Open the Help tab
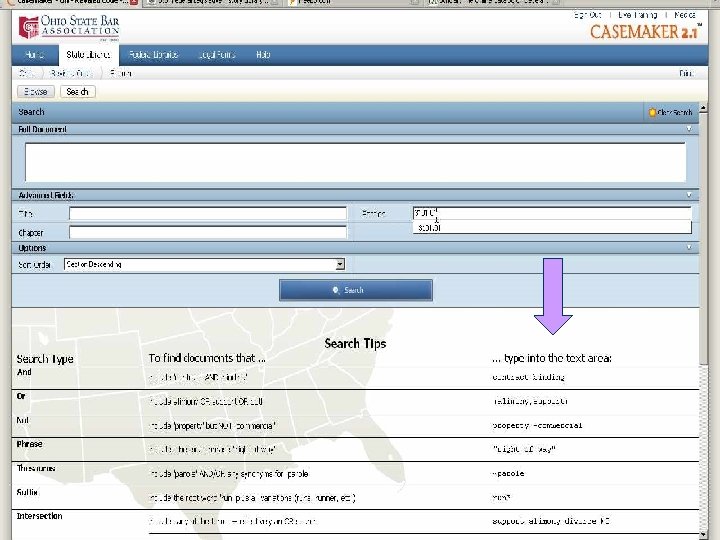 coord(263,55)
